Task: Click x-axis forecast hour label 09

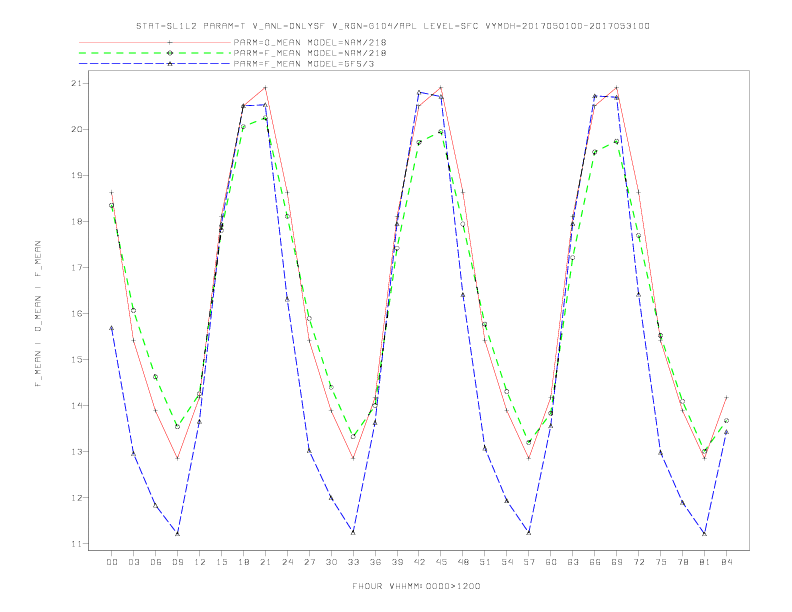Action: [x=177, y=562]
